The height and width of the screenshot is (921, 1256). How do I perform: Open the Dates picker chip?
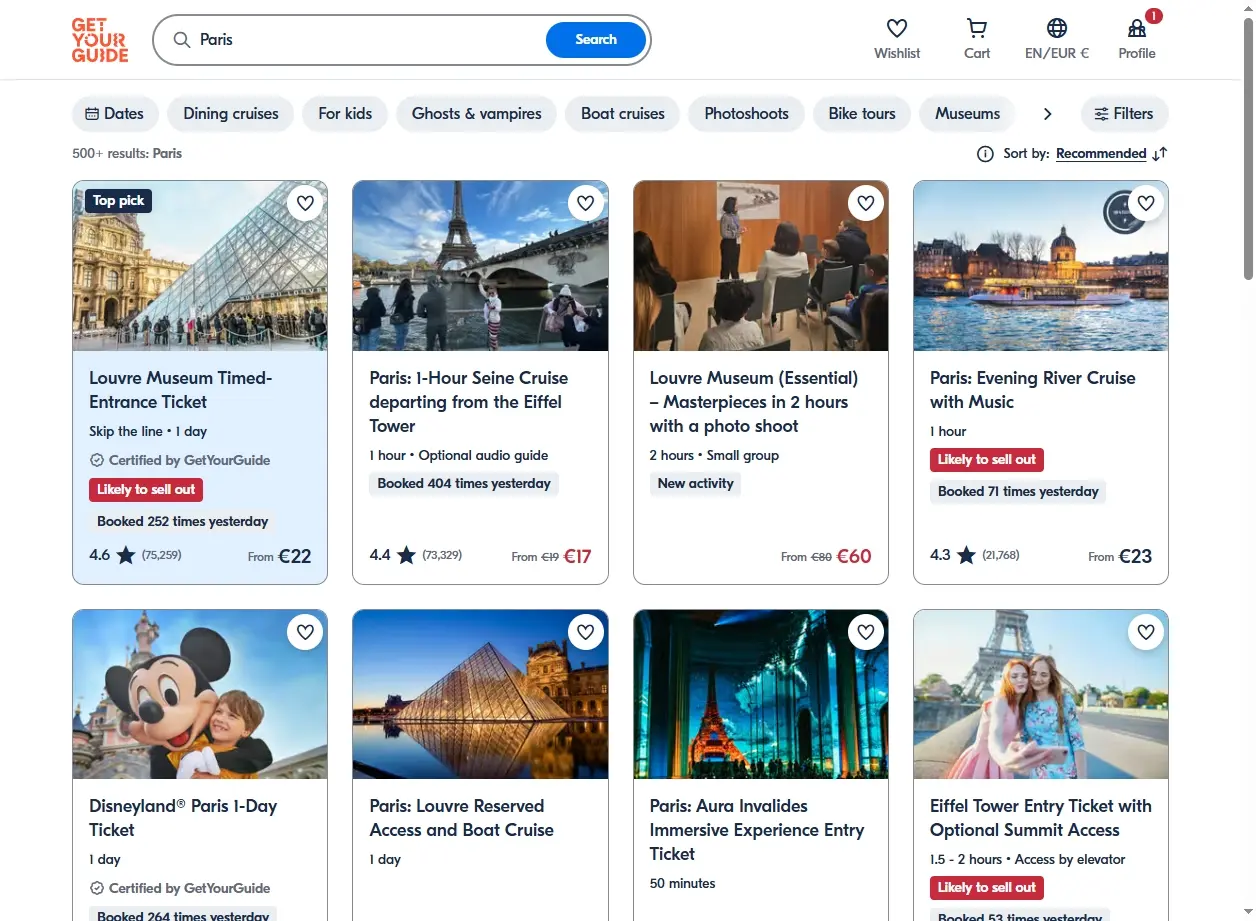tap(115, 114)
